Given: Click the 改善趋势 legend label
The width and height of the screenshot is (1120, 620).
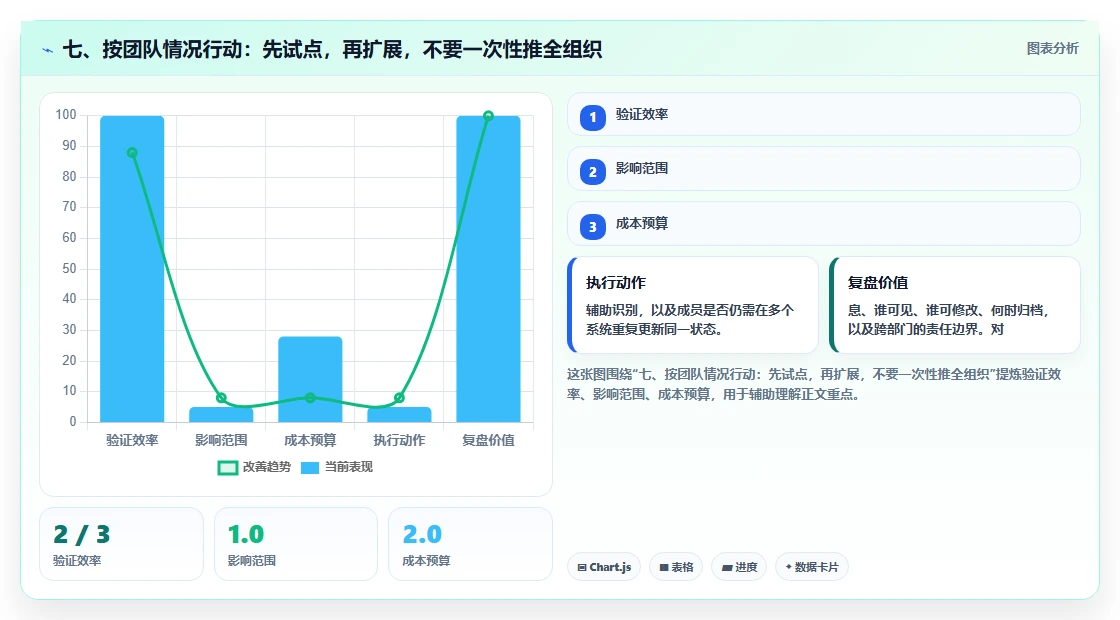Looking at the screenshot, I should click(266, 467).
